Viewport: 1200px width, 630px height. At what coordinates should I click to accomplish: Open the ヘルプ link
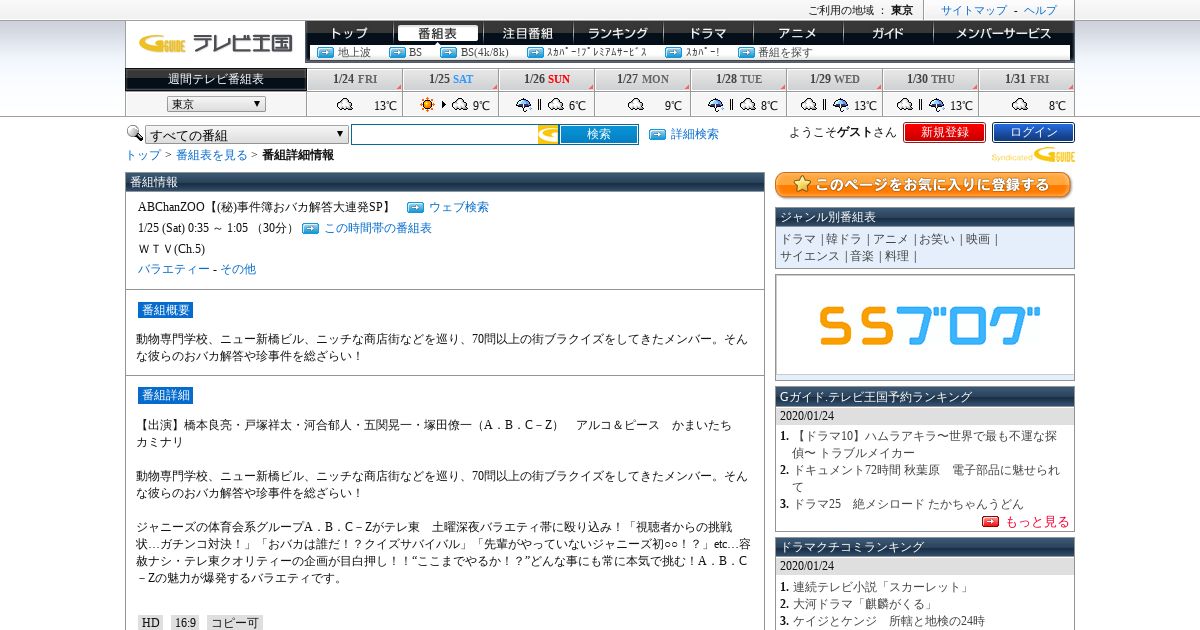1039,10
